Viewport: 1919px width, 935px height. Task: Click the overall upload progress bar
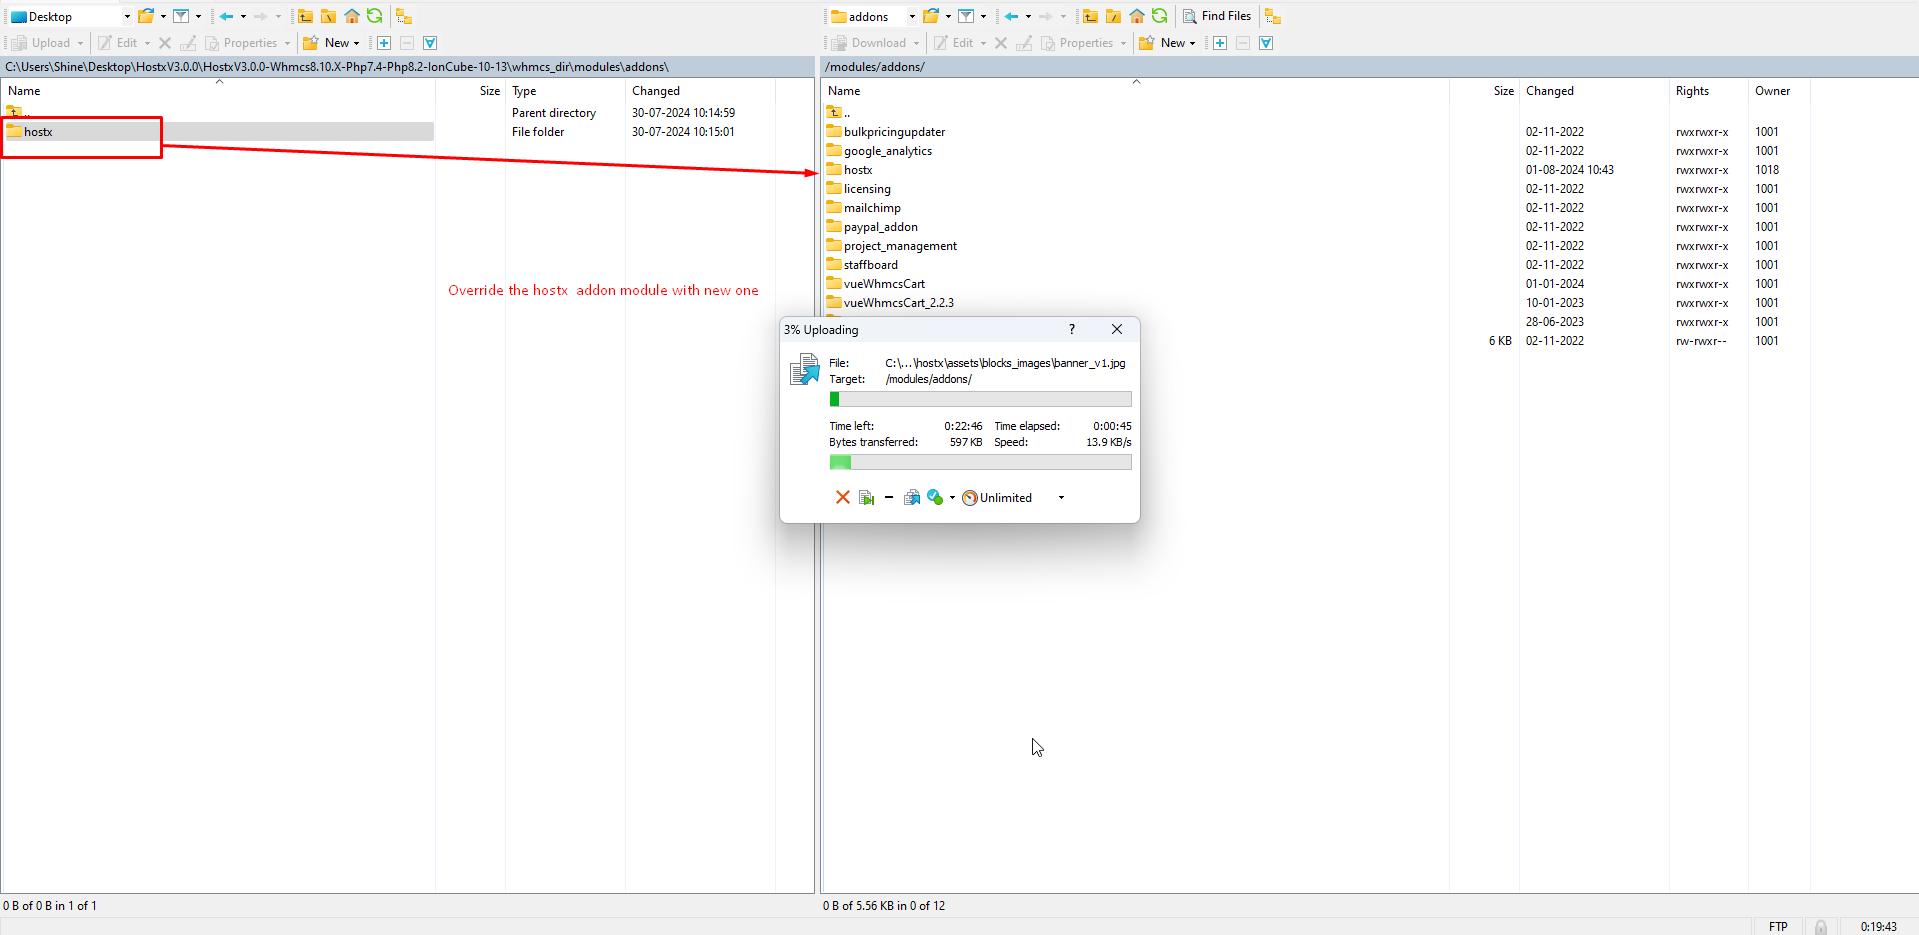980,462
